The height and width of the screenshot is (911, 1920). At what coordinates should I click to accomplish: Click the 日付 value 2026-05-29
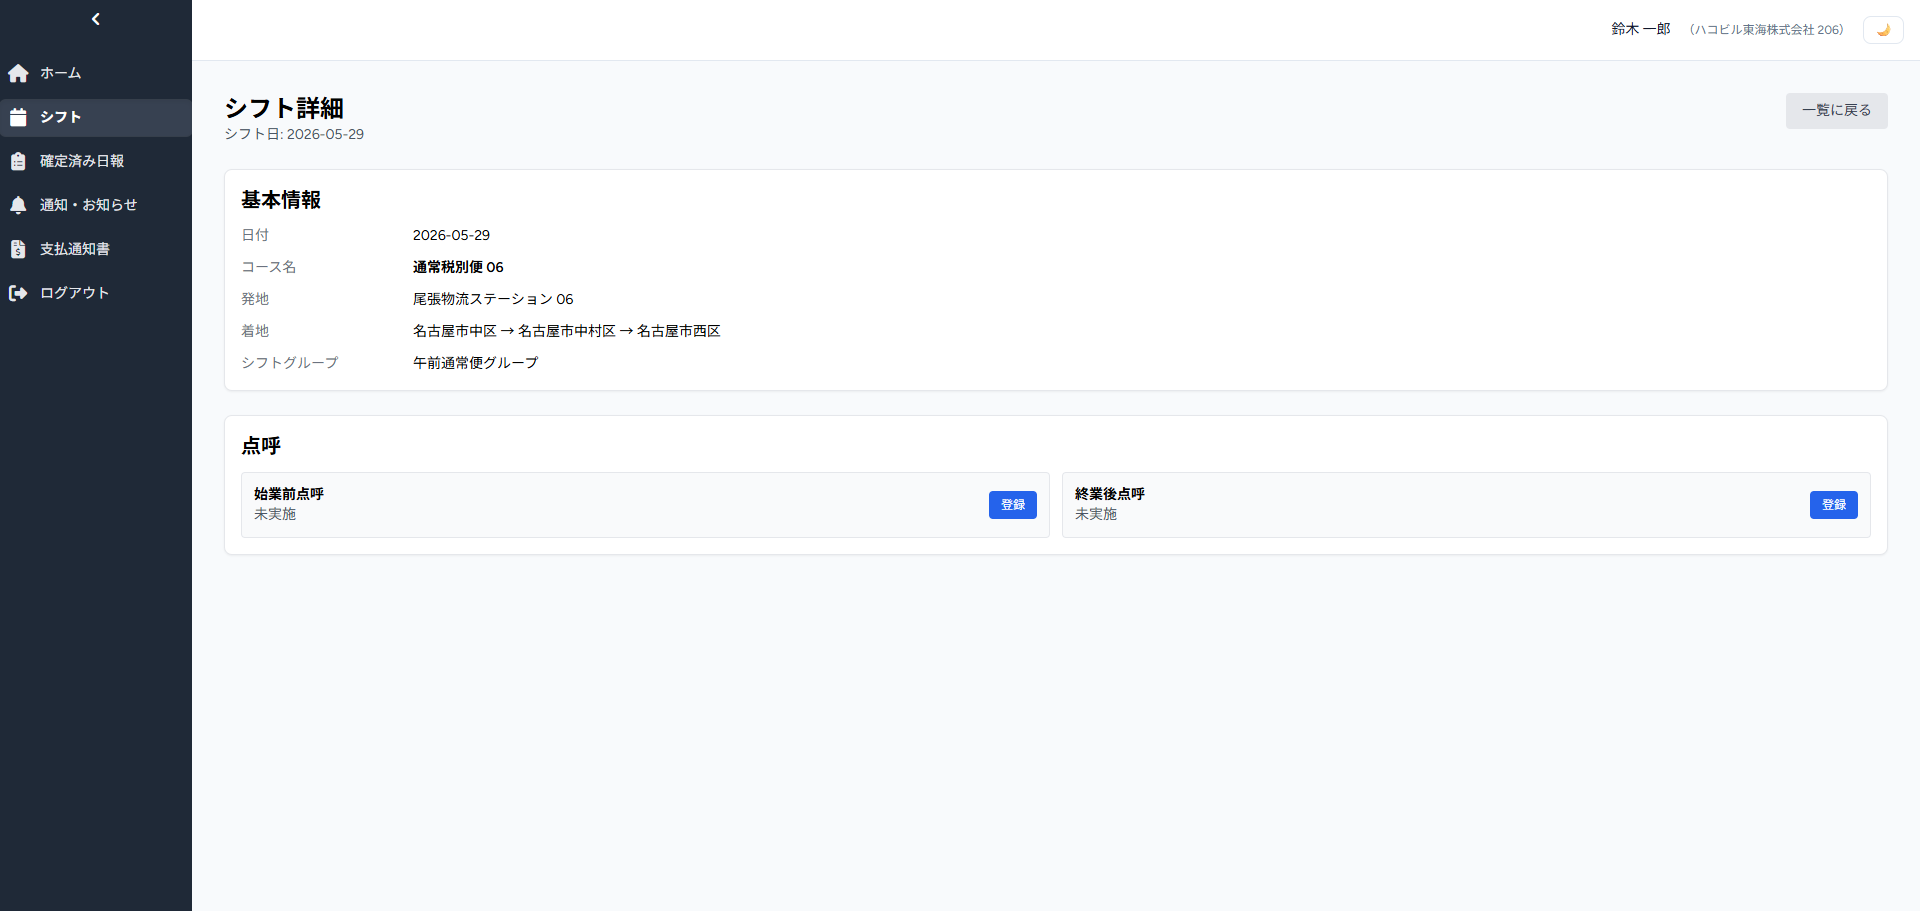point(451,235)
